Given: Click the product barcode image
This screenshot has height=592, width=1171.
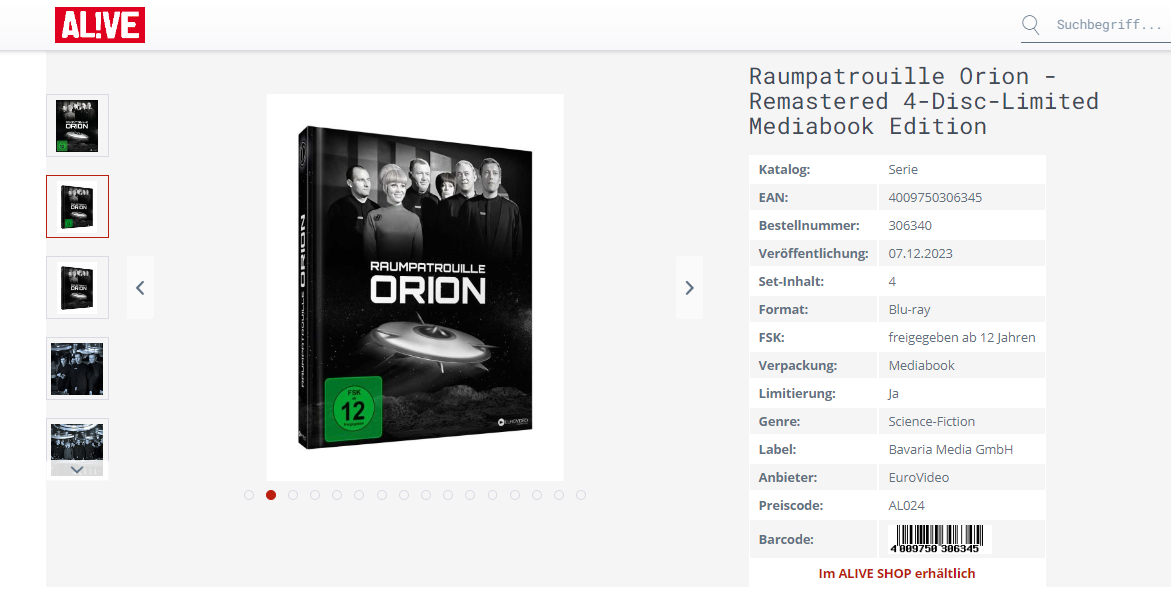Looking at the screenshot, I should tap(939, 538).
